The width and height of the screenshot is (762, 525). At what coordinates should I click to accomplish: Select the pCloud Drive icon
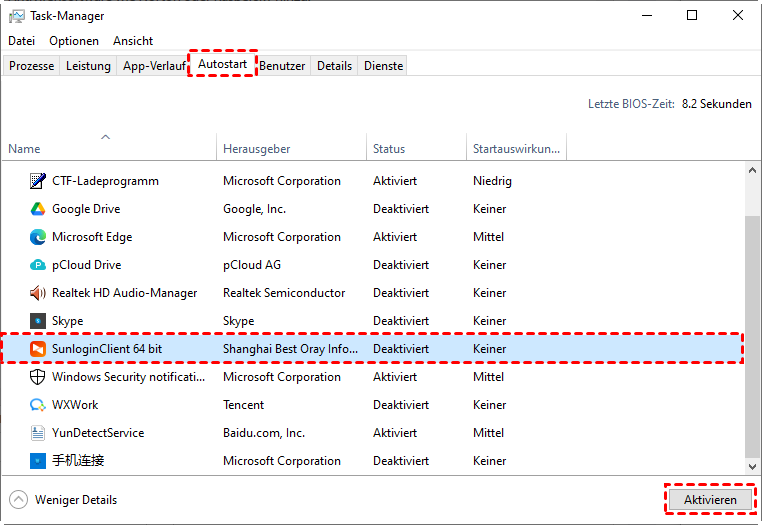[x=37, y=265]
